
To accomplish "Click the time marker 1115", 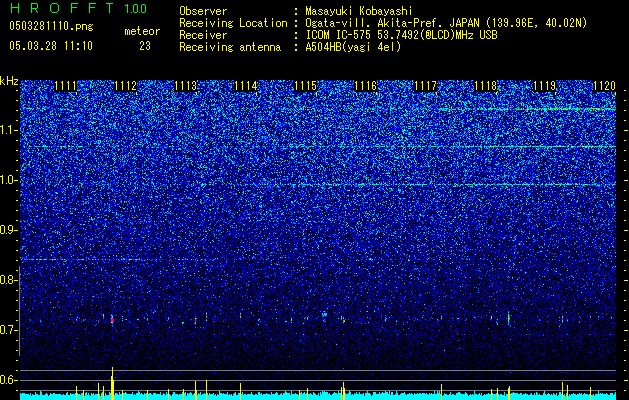I will (306, 86).
